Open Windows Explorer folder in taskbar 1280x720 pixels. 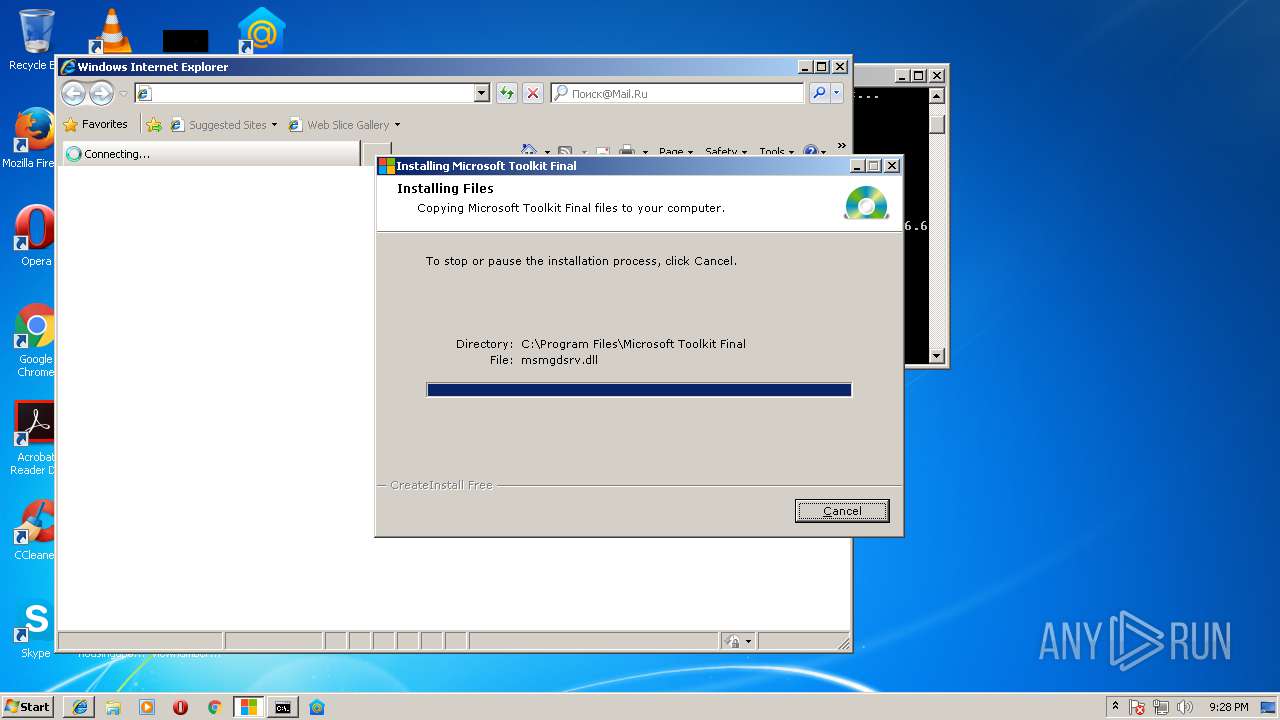tap(113, 707)
